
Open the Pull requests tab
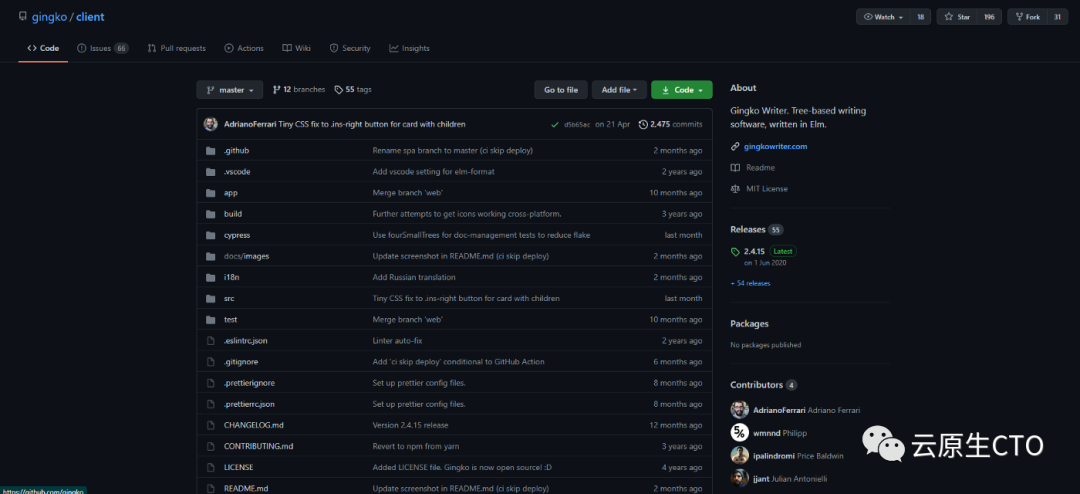pos(176,48)
